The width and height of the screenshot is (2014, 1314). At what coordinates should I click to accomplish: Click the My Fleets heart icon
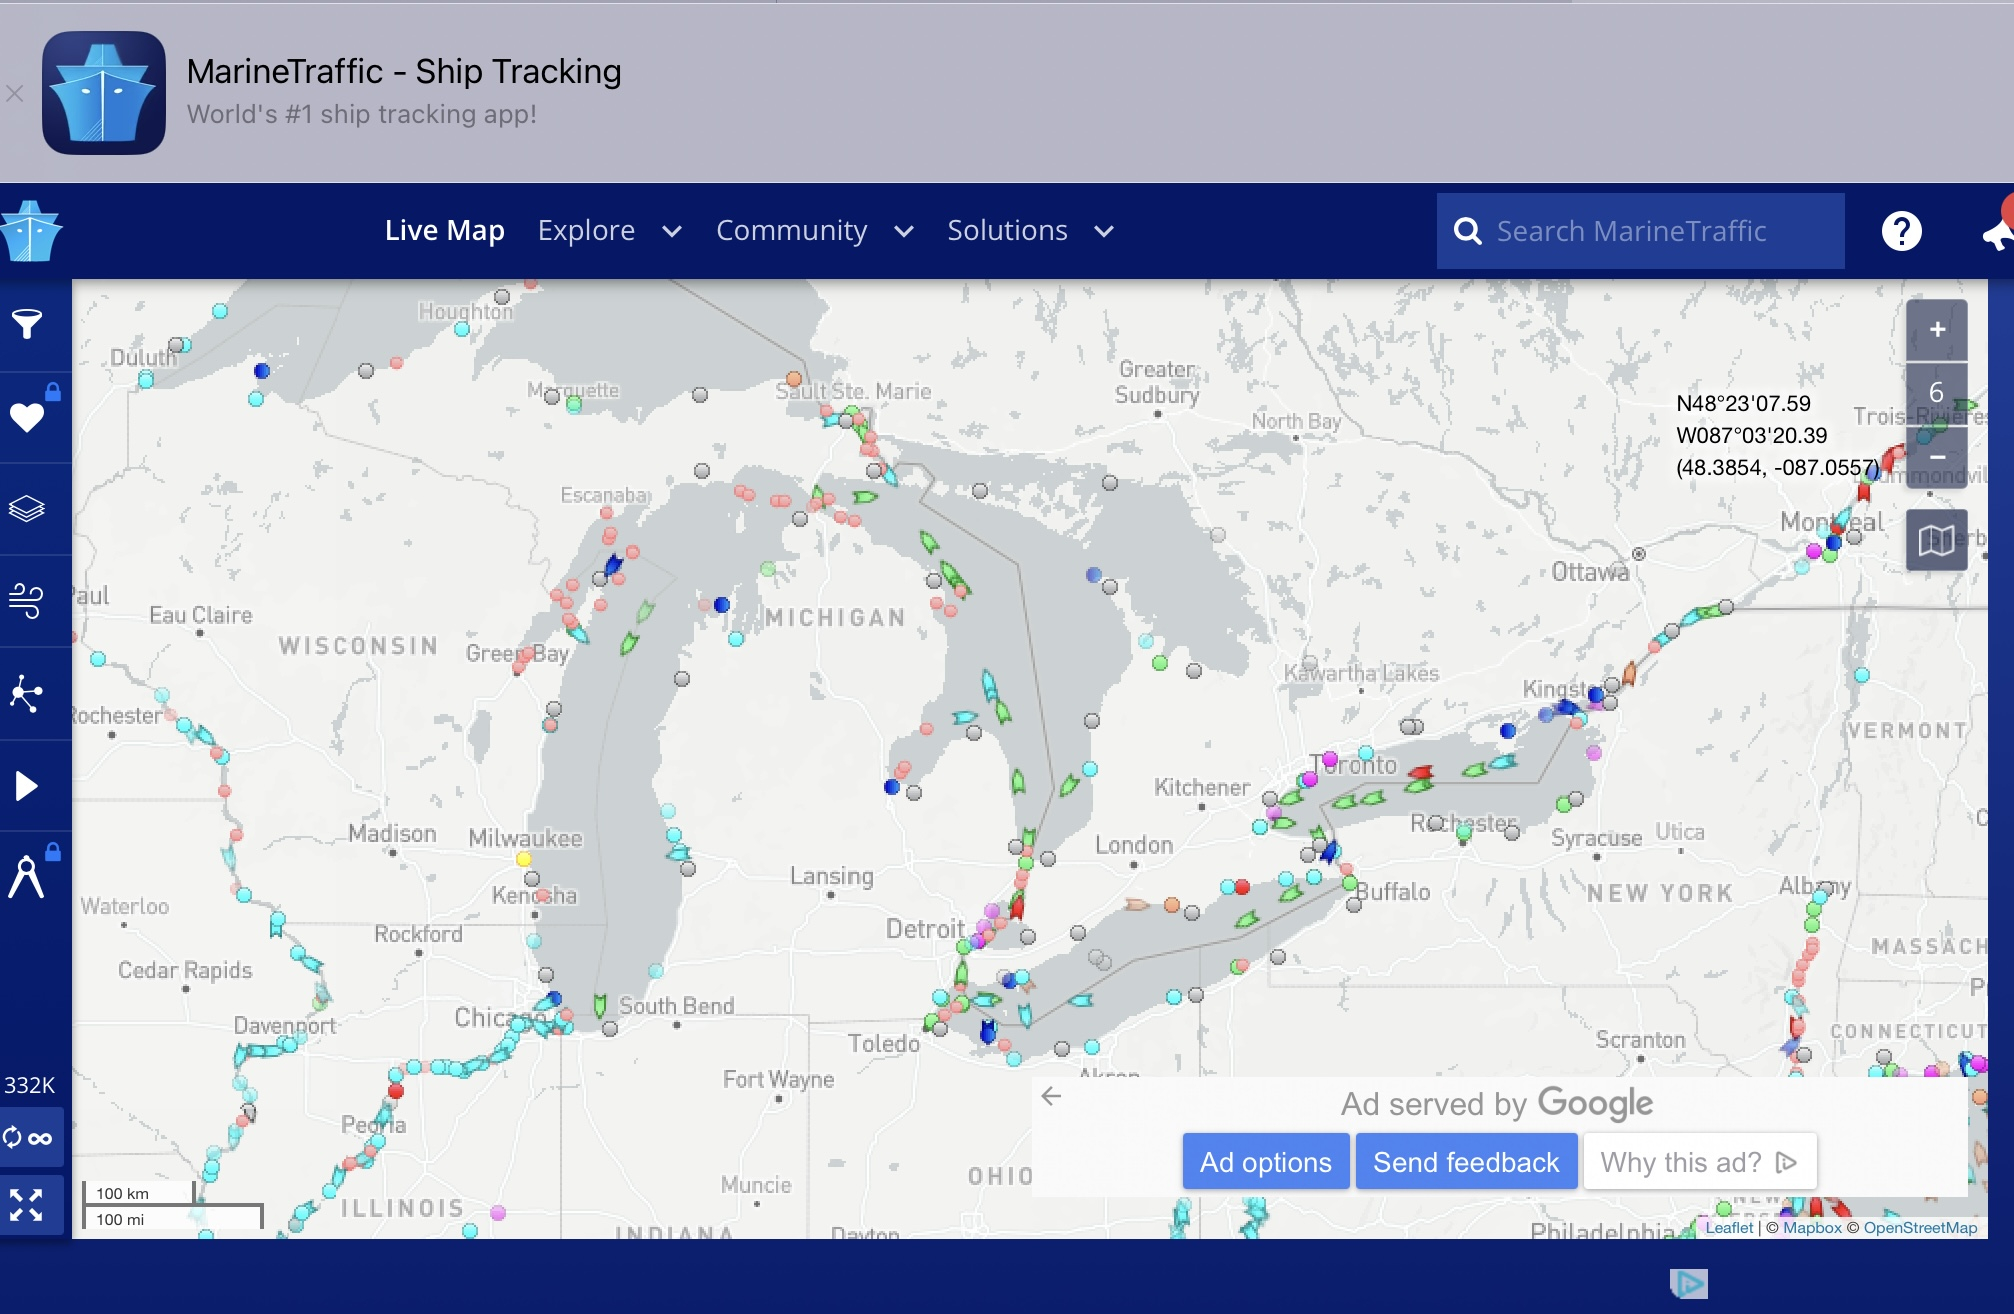pyautogui.click(x=27, y=416)
